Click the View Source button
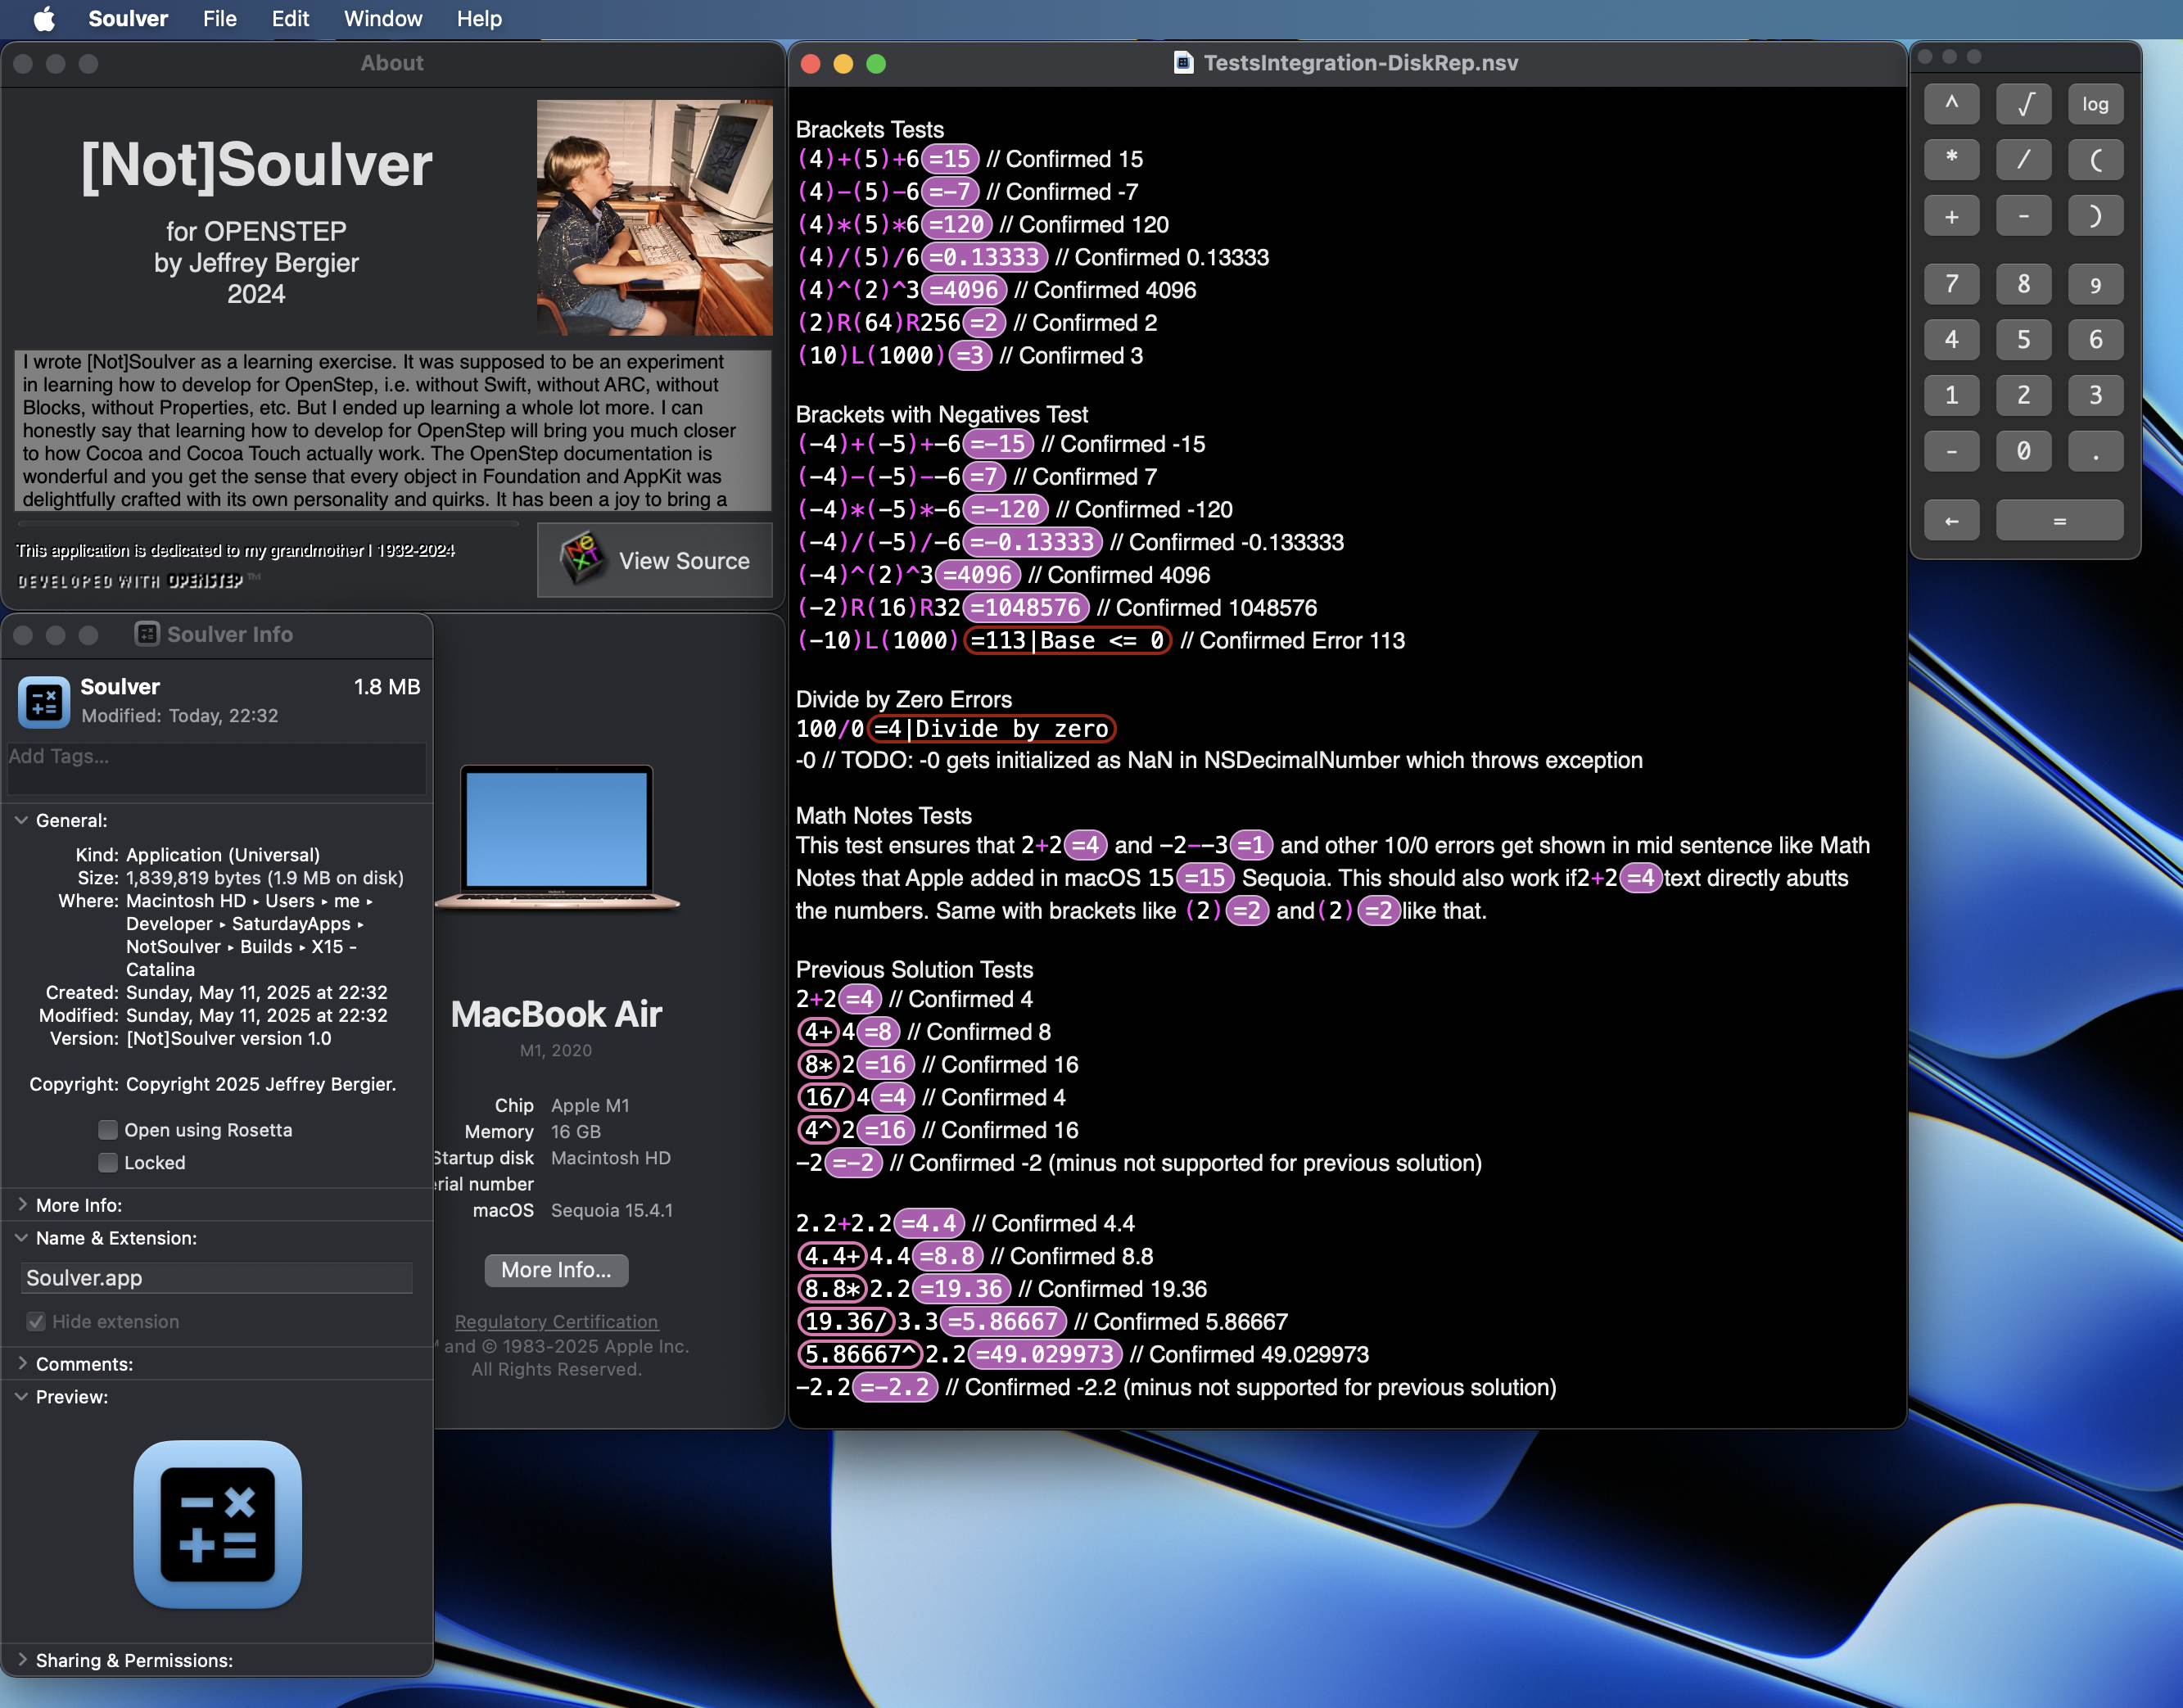2183x1708 pixels. click(x=655, y=560)
